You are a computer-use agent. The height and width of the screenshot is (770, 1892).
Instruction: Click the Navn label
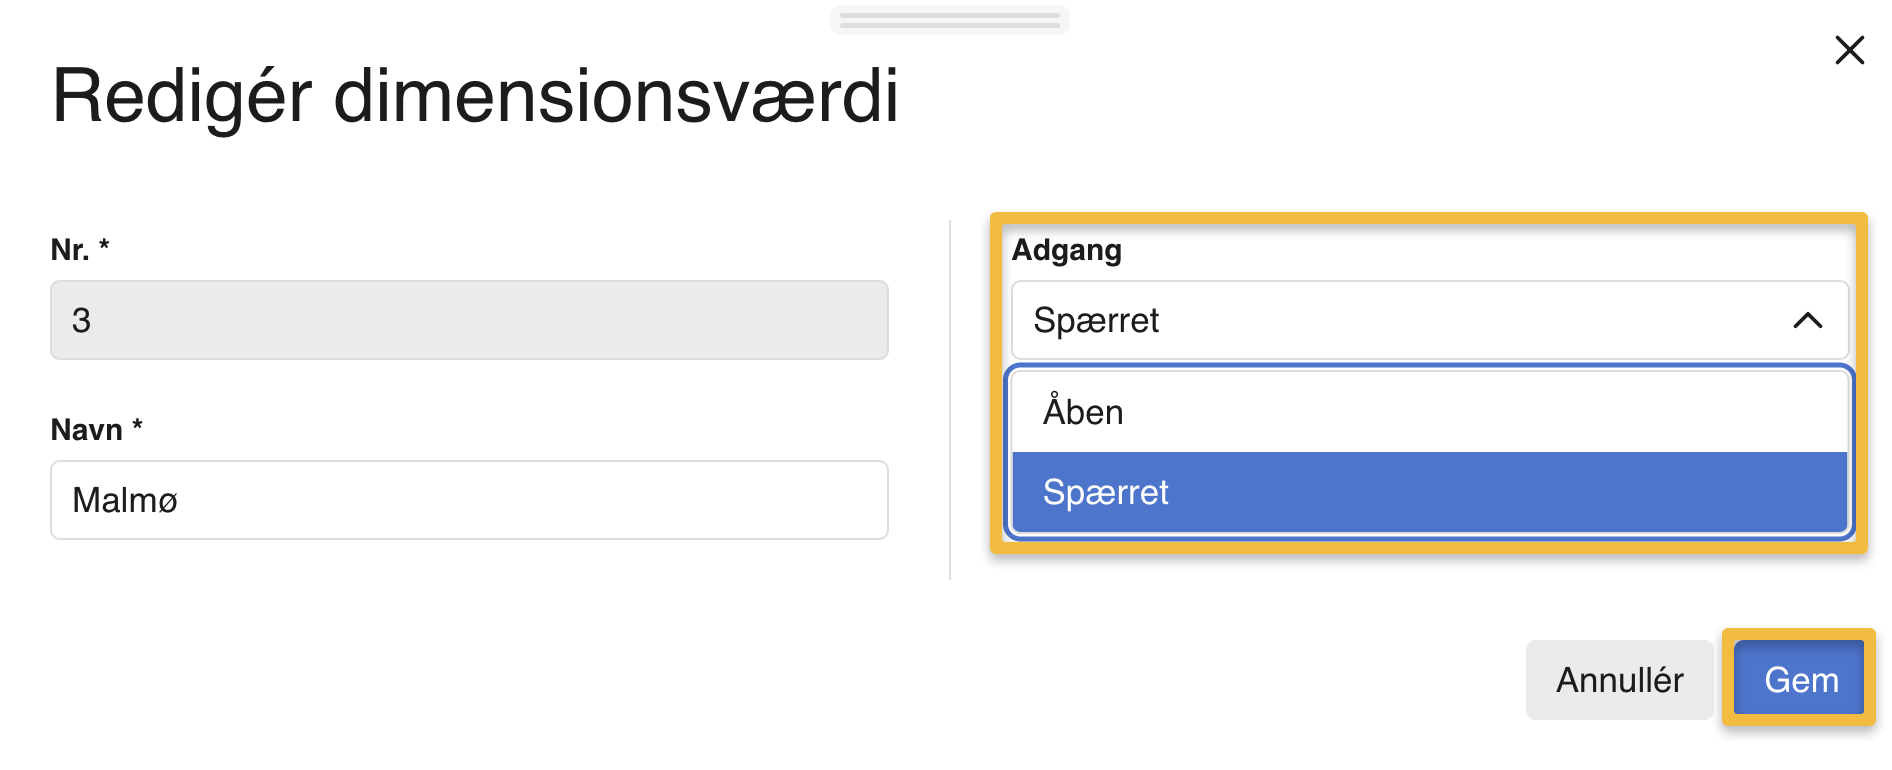pos(87,430)
